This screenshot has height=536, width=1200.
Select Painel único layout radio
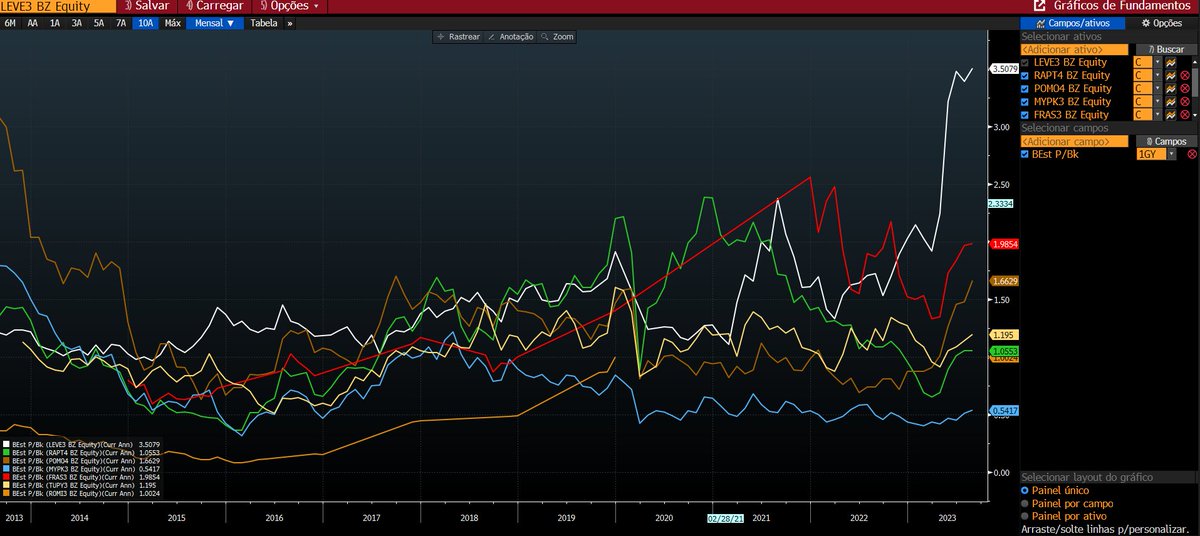point(1025,490)
